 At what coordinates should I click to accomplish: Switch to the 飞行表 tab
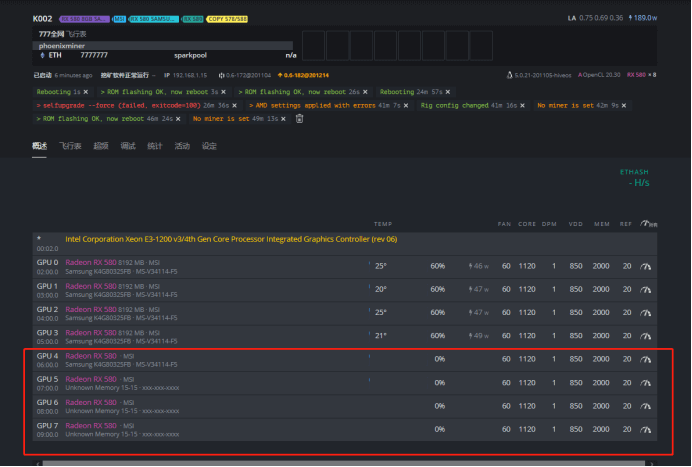[70, 146]
